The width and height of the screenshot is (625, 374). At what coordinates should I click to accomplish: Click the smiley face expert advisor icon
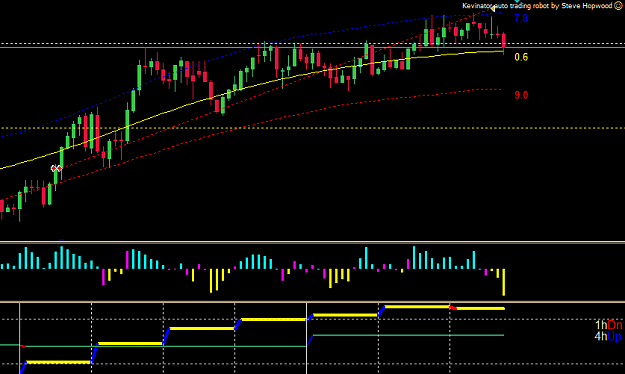click(618, 6)
